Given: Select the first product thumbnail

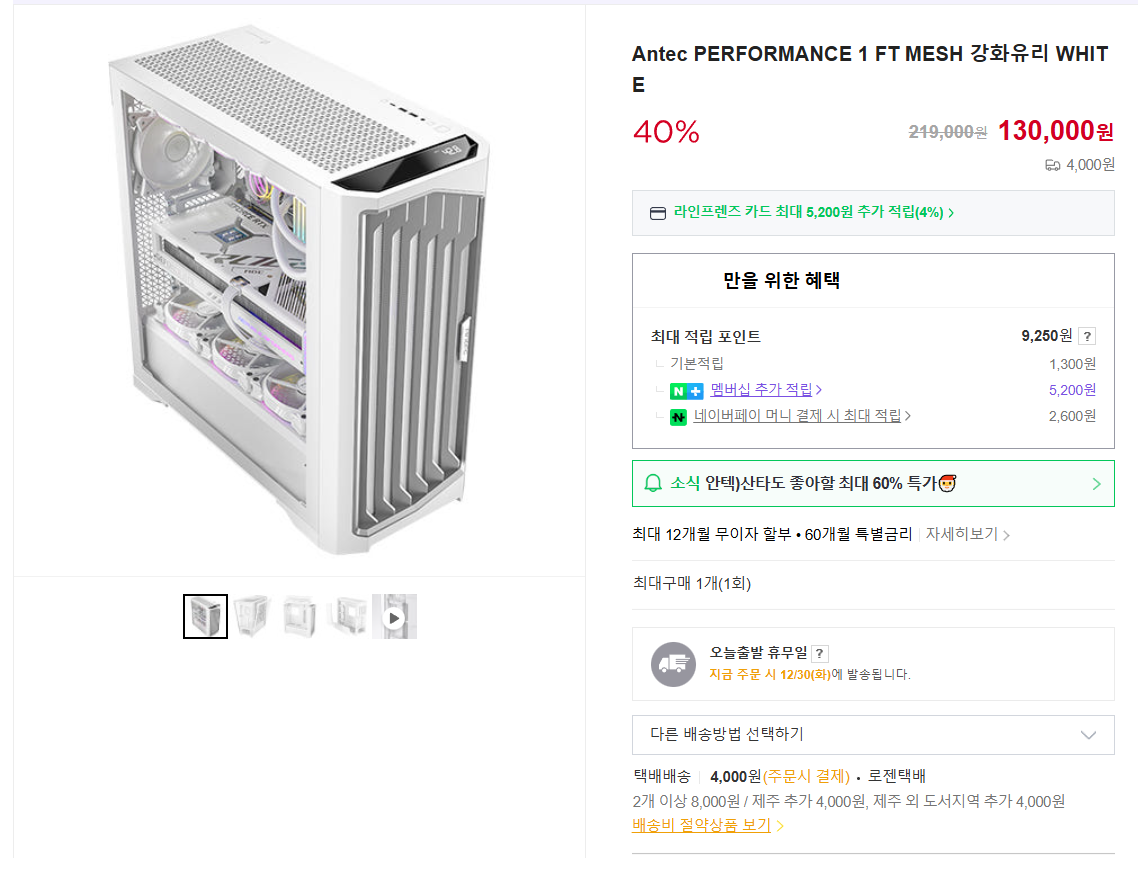Looking at the screenshot, I should pyautogui.click(x=205, y=616).
